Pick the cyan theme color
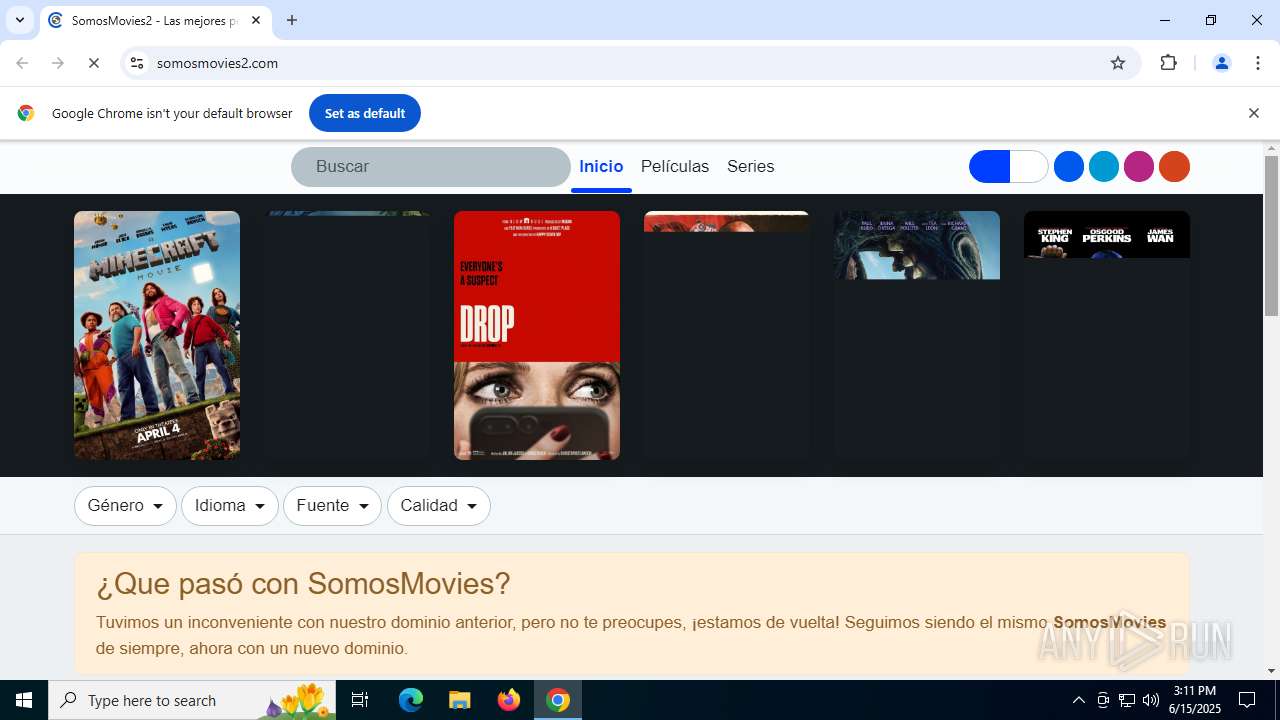Screen dimensions: 1280x720 coord(1104,167)
